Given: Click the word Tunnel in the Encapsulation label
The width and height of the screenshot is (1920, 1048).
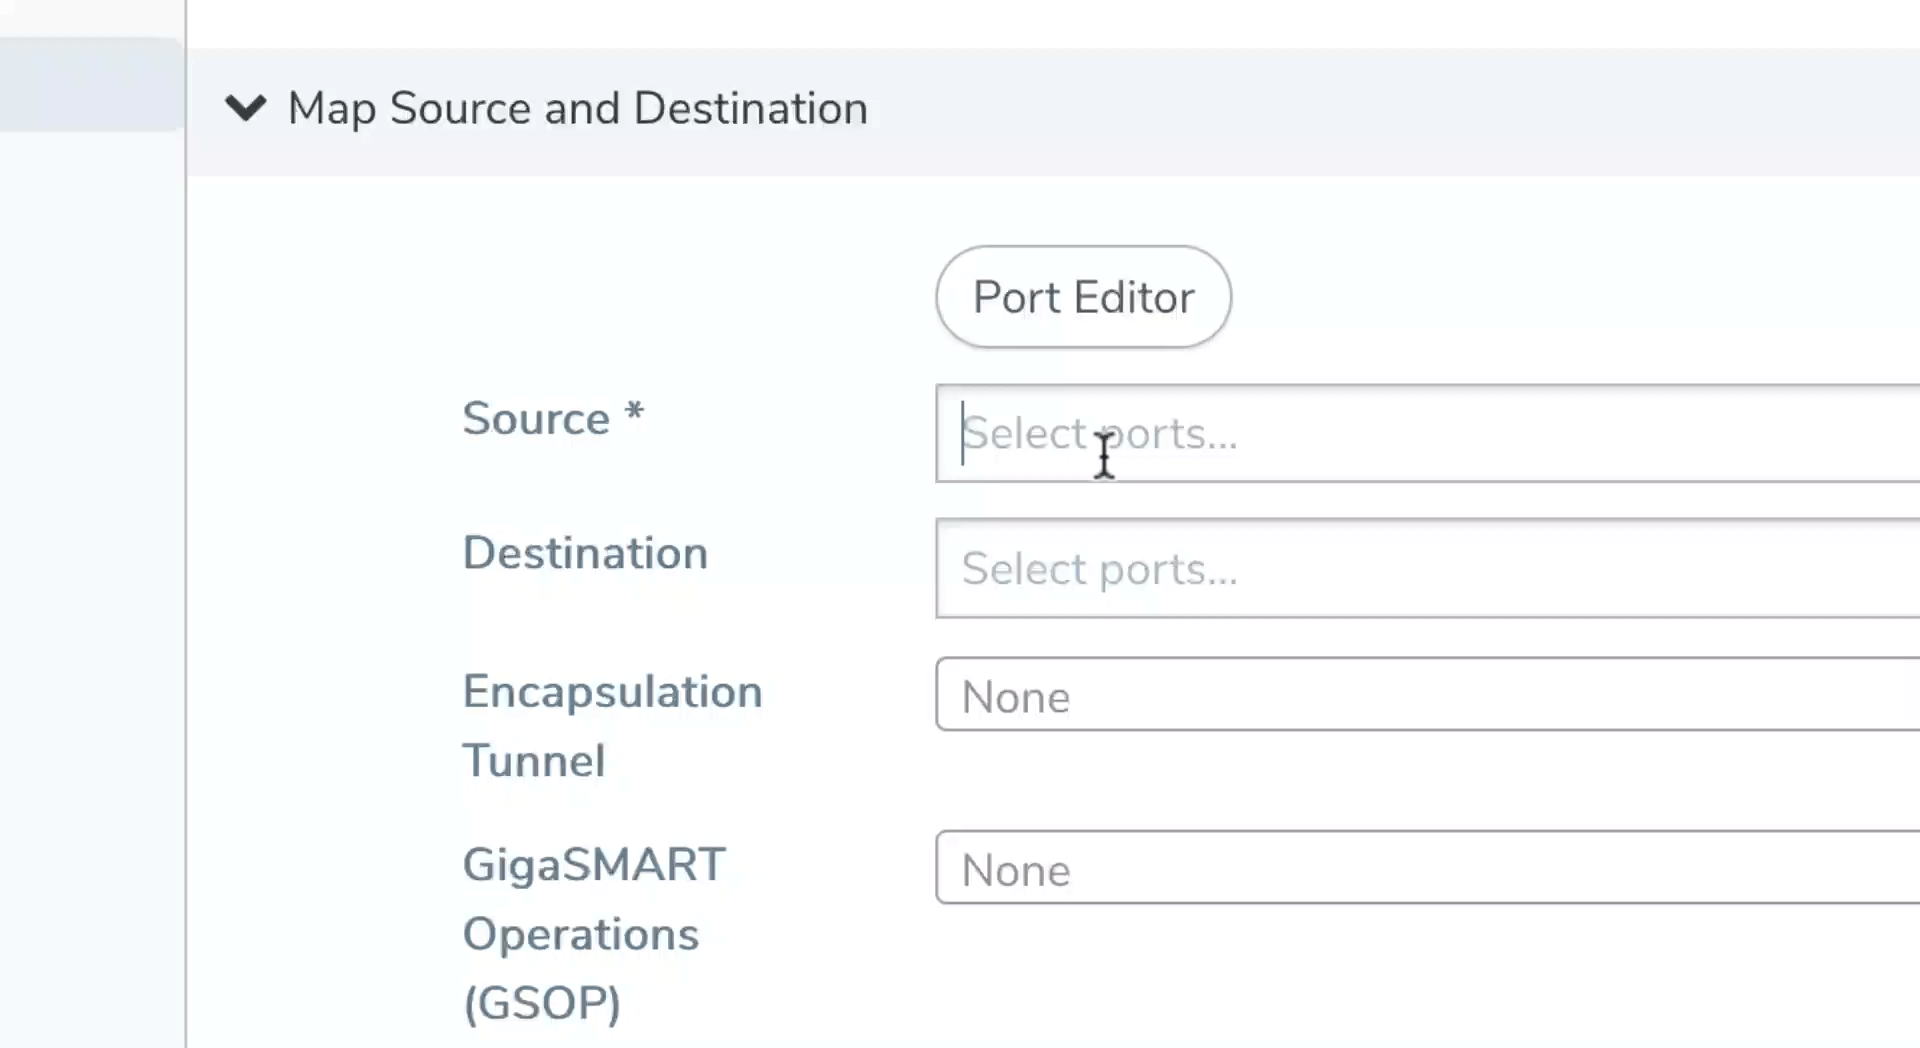Looking at the screenshot, I should point(534,761).
